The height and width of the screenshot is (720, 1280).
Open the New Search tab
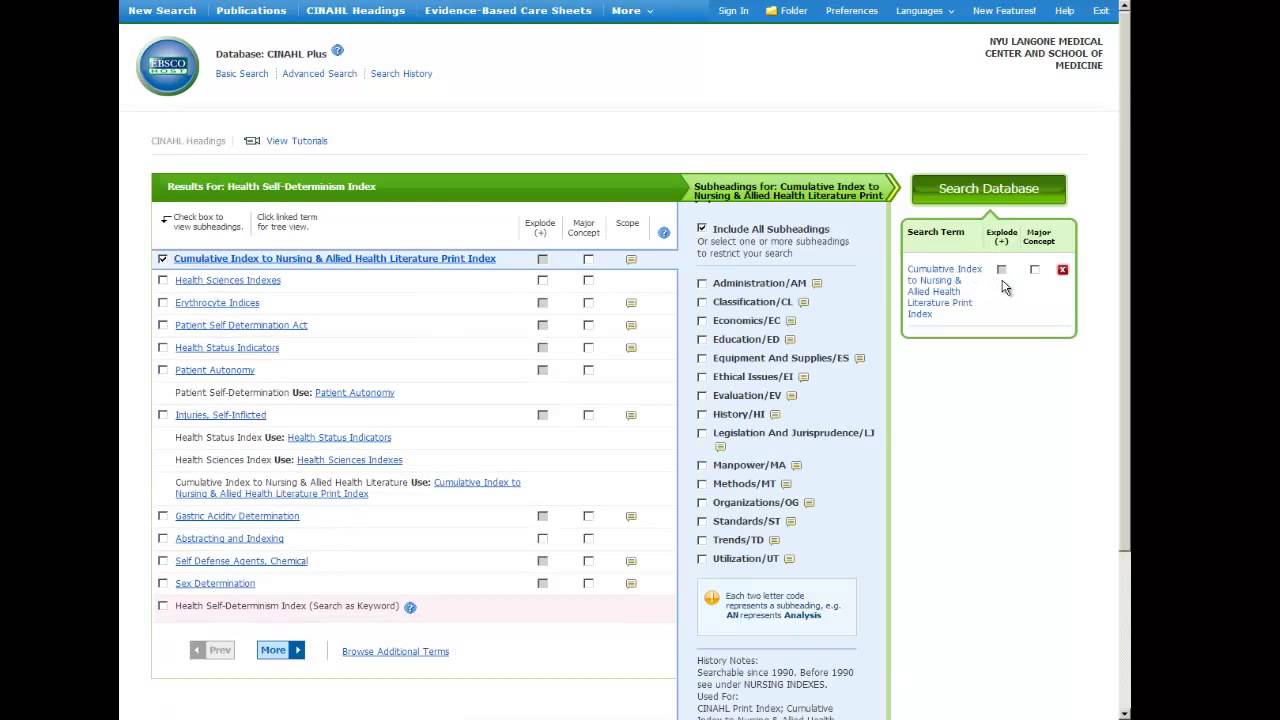[x=162, y=11]
